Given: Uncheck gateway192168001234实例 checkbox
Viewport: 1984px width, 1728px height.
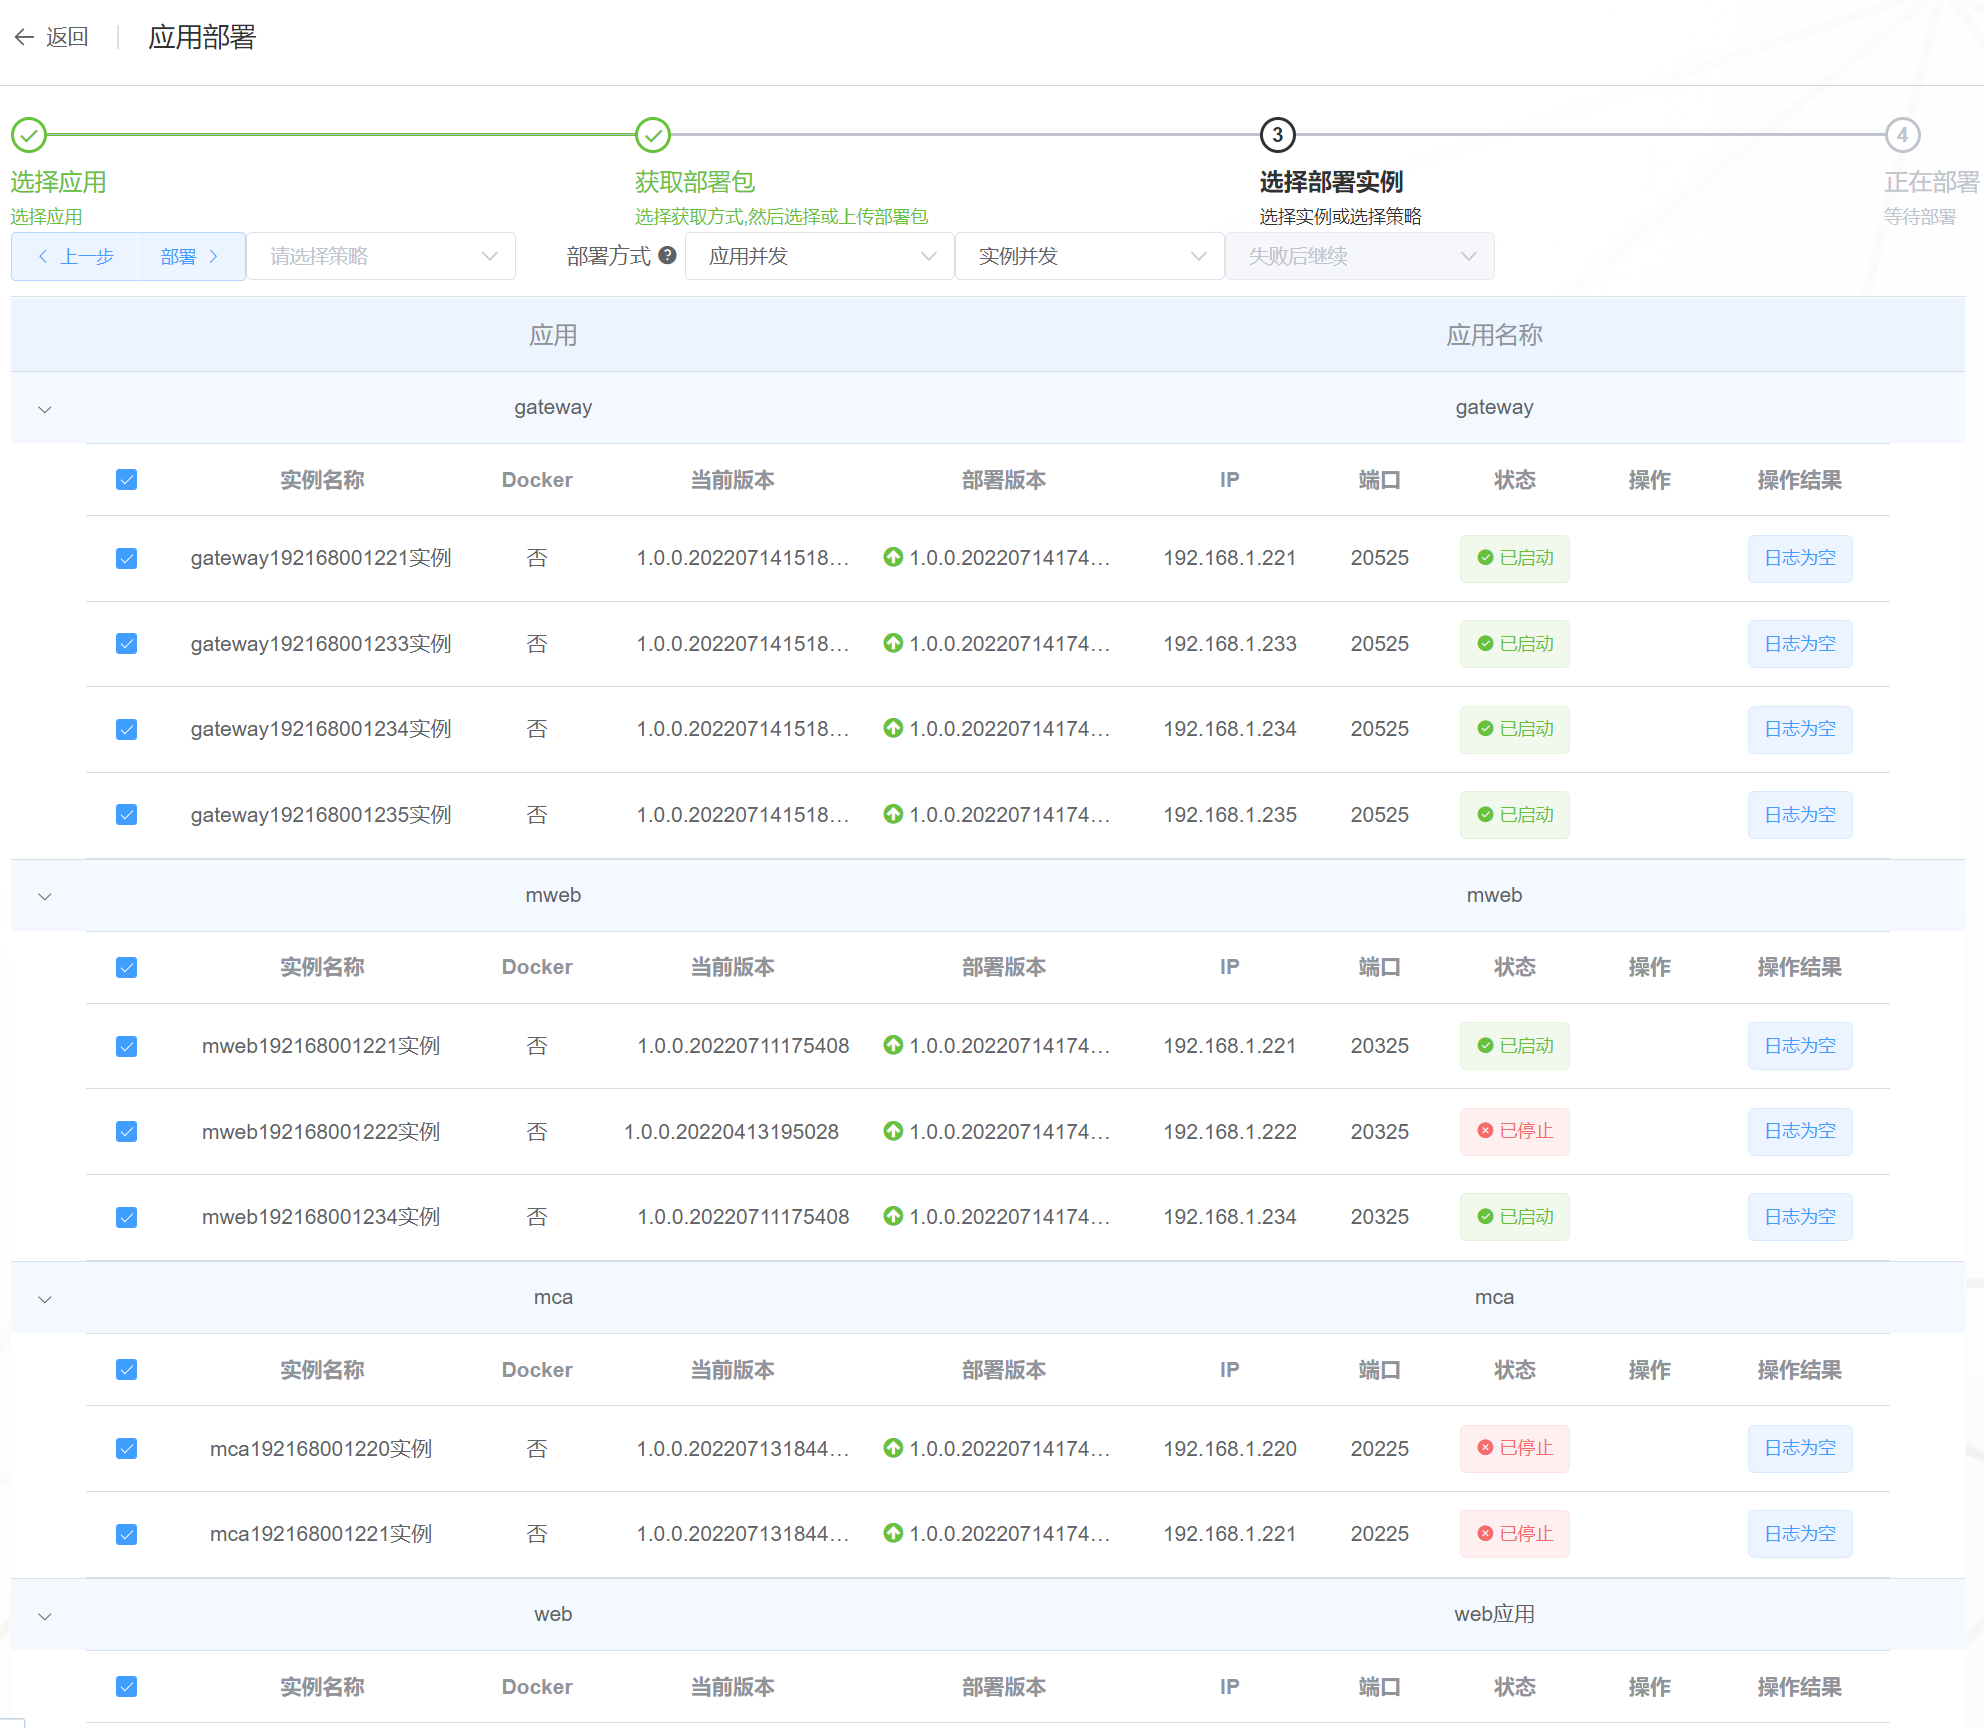Looking at the screenshot, I should [126, 729].
